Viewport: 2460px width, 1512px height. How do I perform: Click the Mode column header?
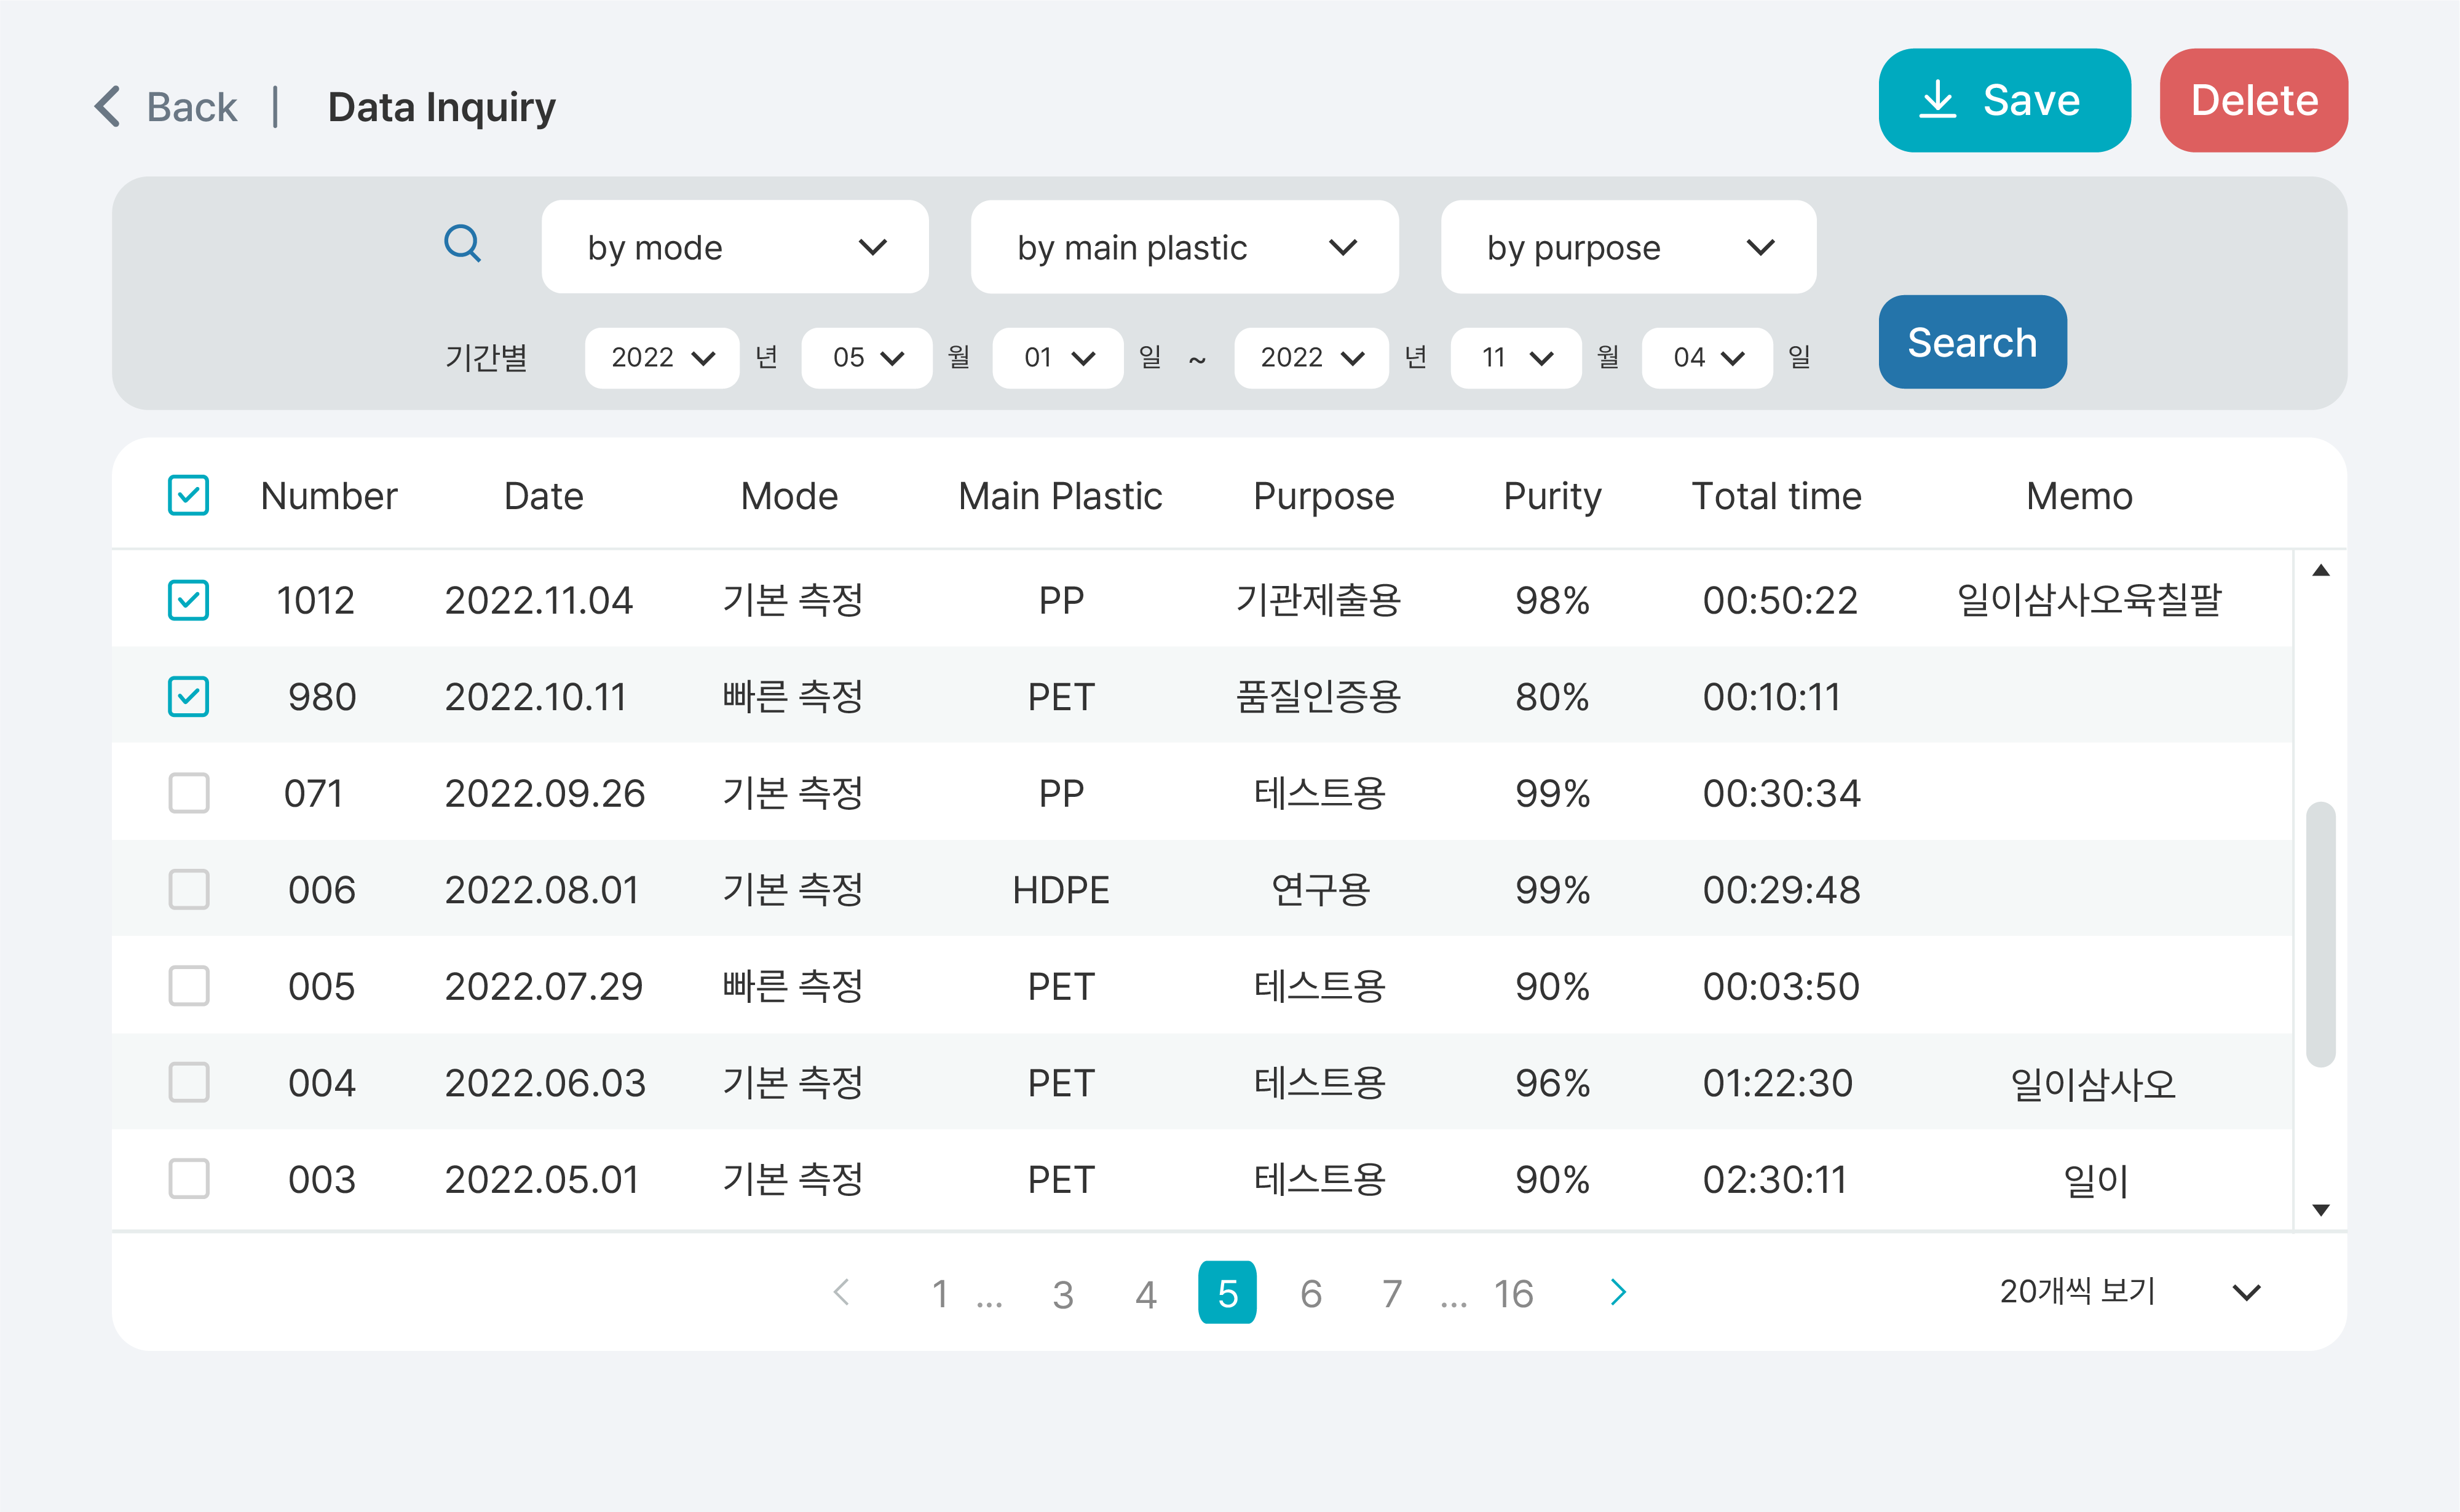point(789,496)
